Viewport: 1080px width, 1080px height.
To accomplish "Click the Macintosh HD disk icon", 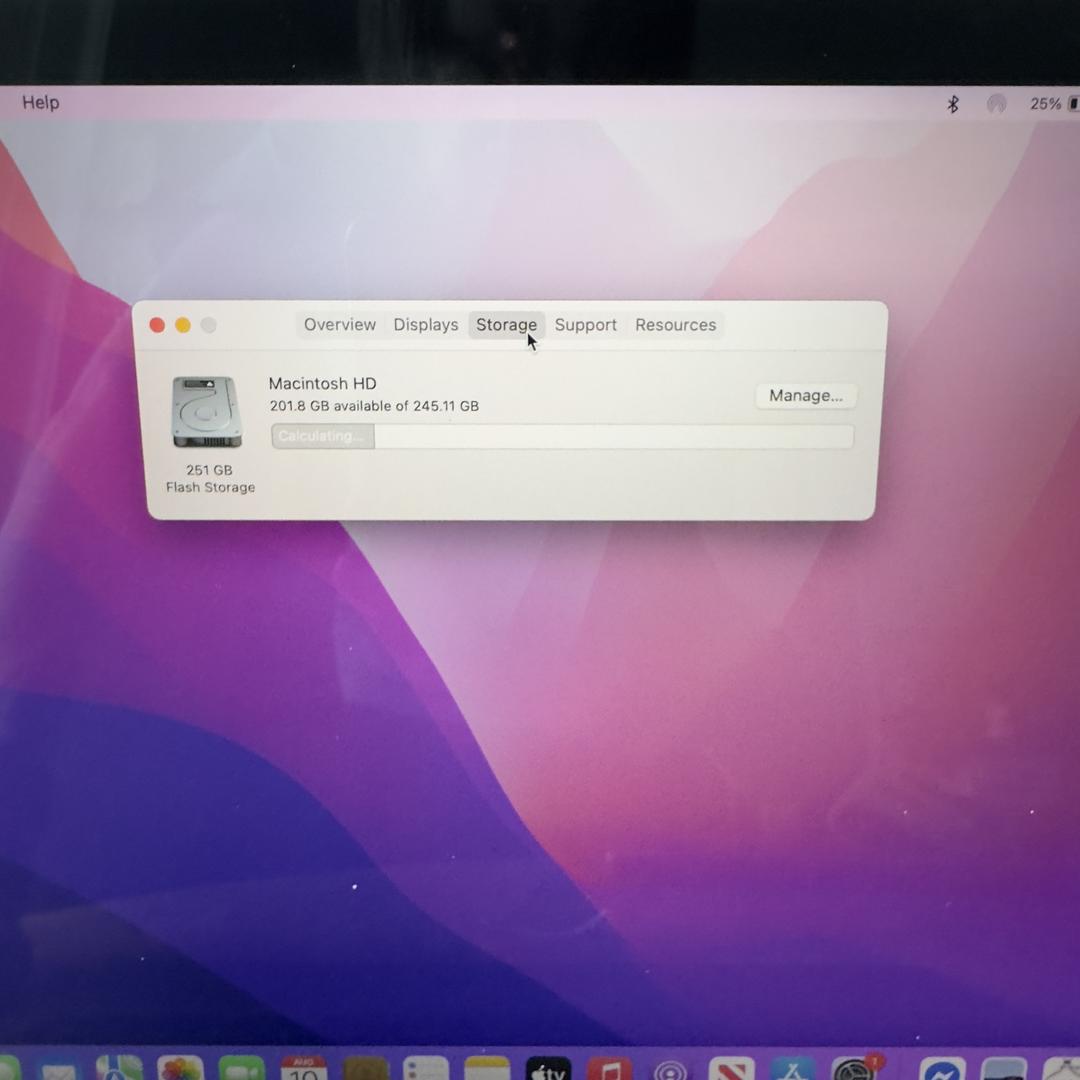I will (207, 412).
